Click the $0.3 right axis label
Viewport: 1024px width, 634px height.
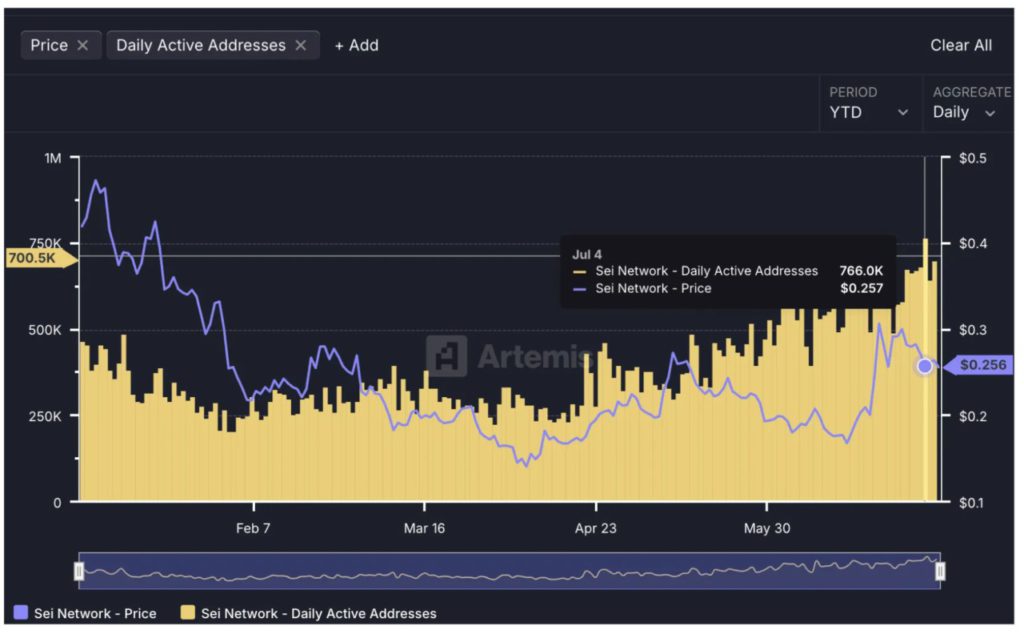pos(972,330)
